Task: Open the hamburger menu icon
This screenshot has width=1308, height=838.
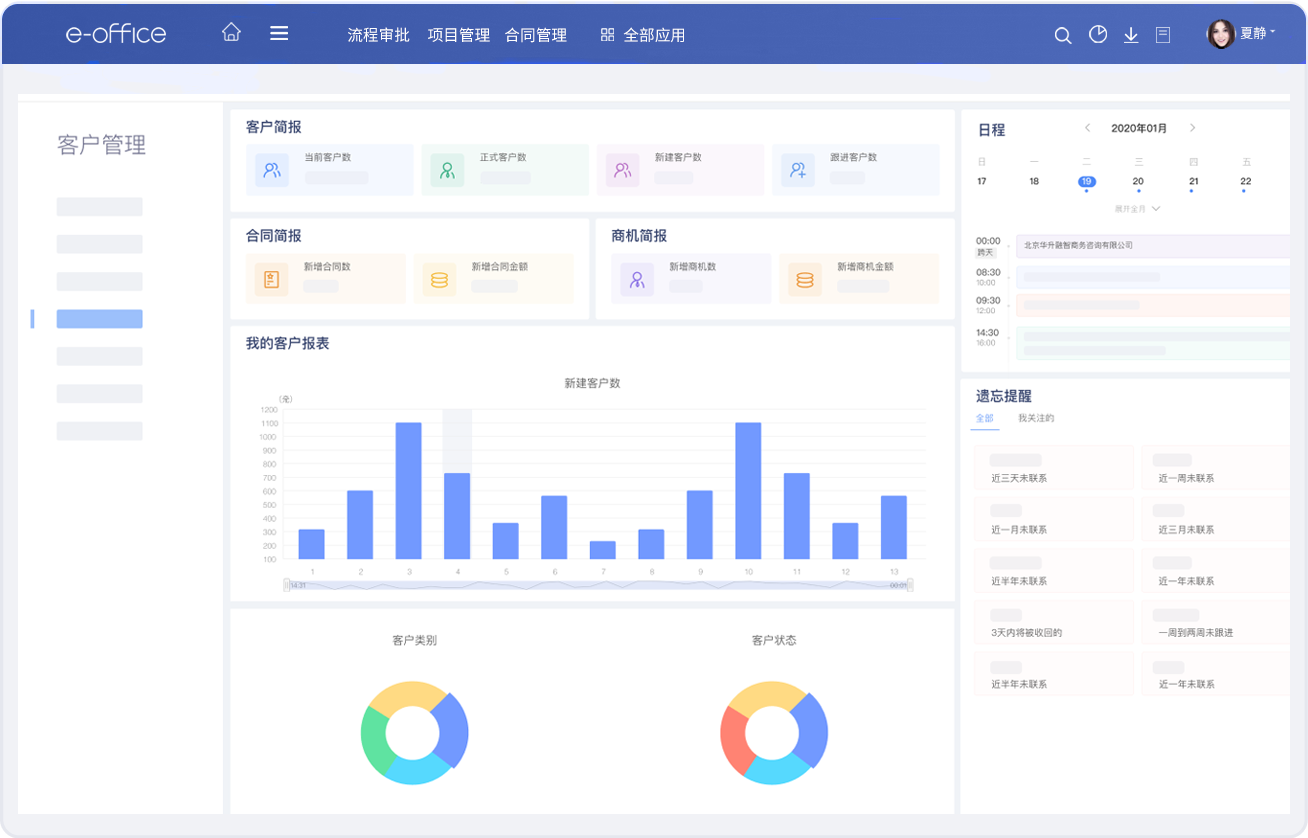Action: pyautogui.click(x=279, y=33)
